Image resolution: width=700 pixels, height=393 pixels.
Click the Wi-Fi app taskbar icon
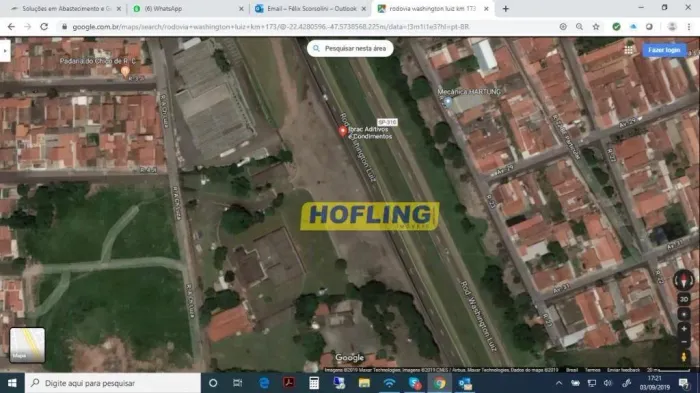[389, 383]
